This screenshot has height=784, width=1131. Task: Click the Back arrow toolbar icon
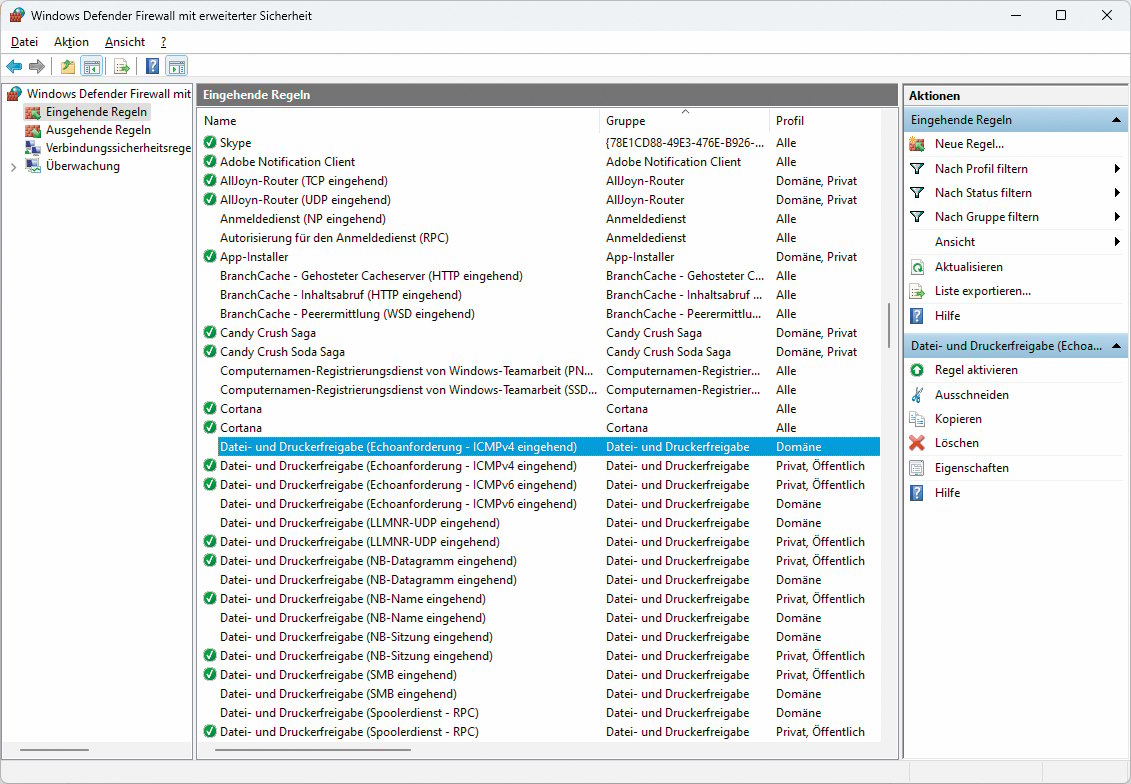14,67
